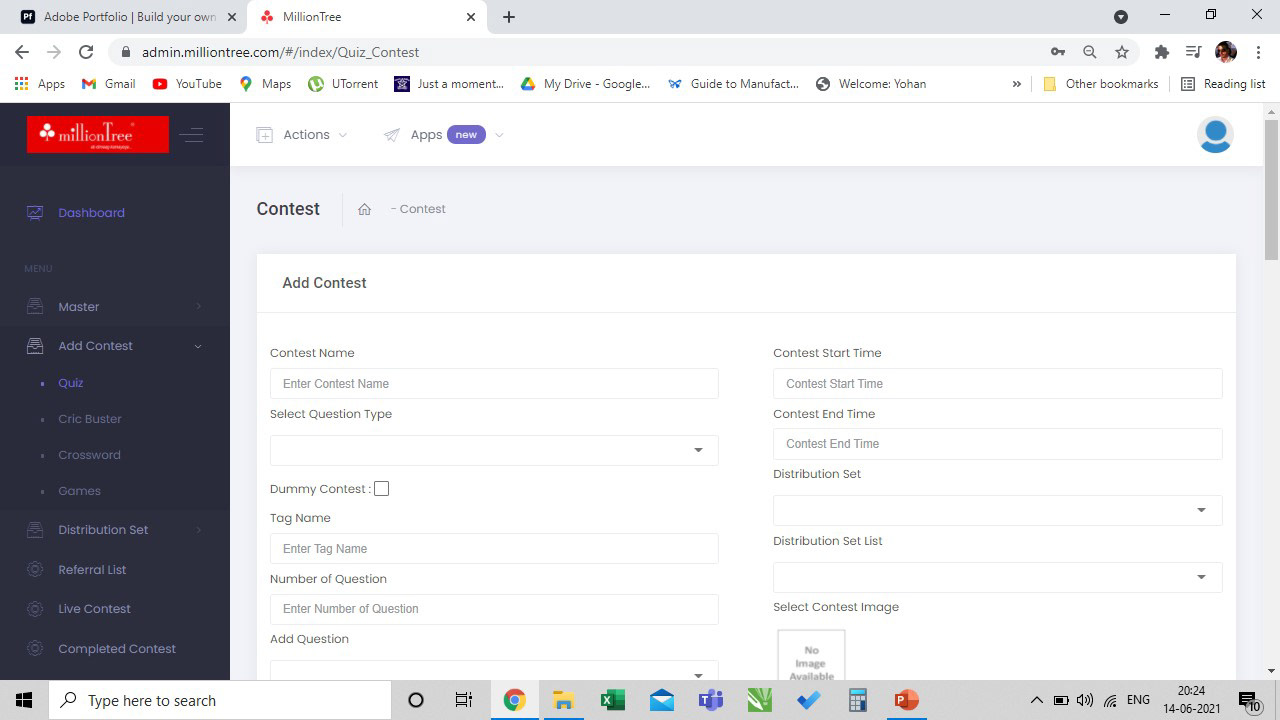Select Games in the sidebar
The height and width of the screenshot is (720, 1280).
[x=79, y=491]
